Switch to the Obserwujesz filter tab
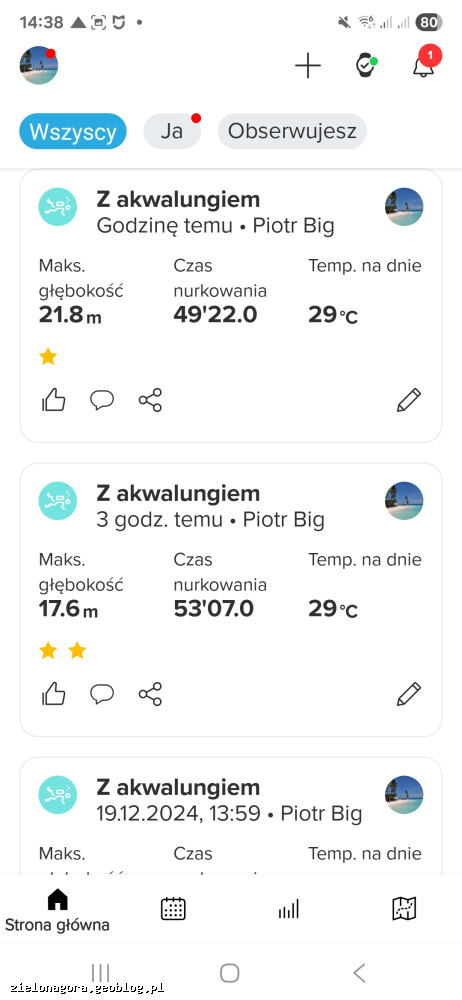 tap(292, 131)
